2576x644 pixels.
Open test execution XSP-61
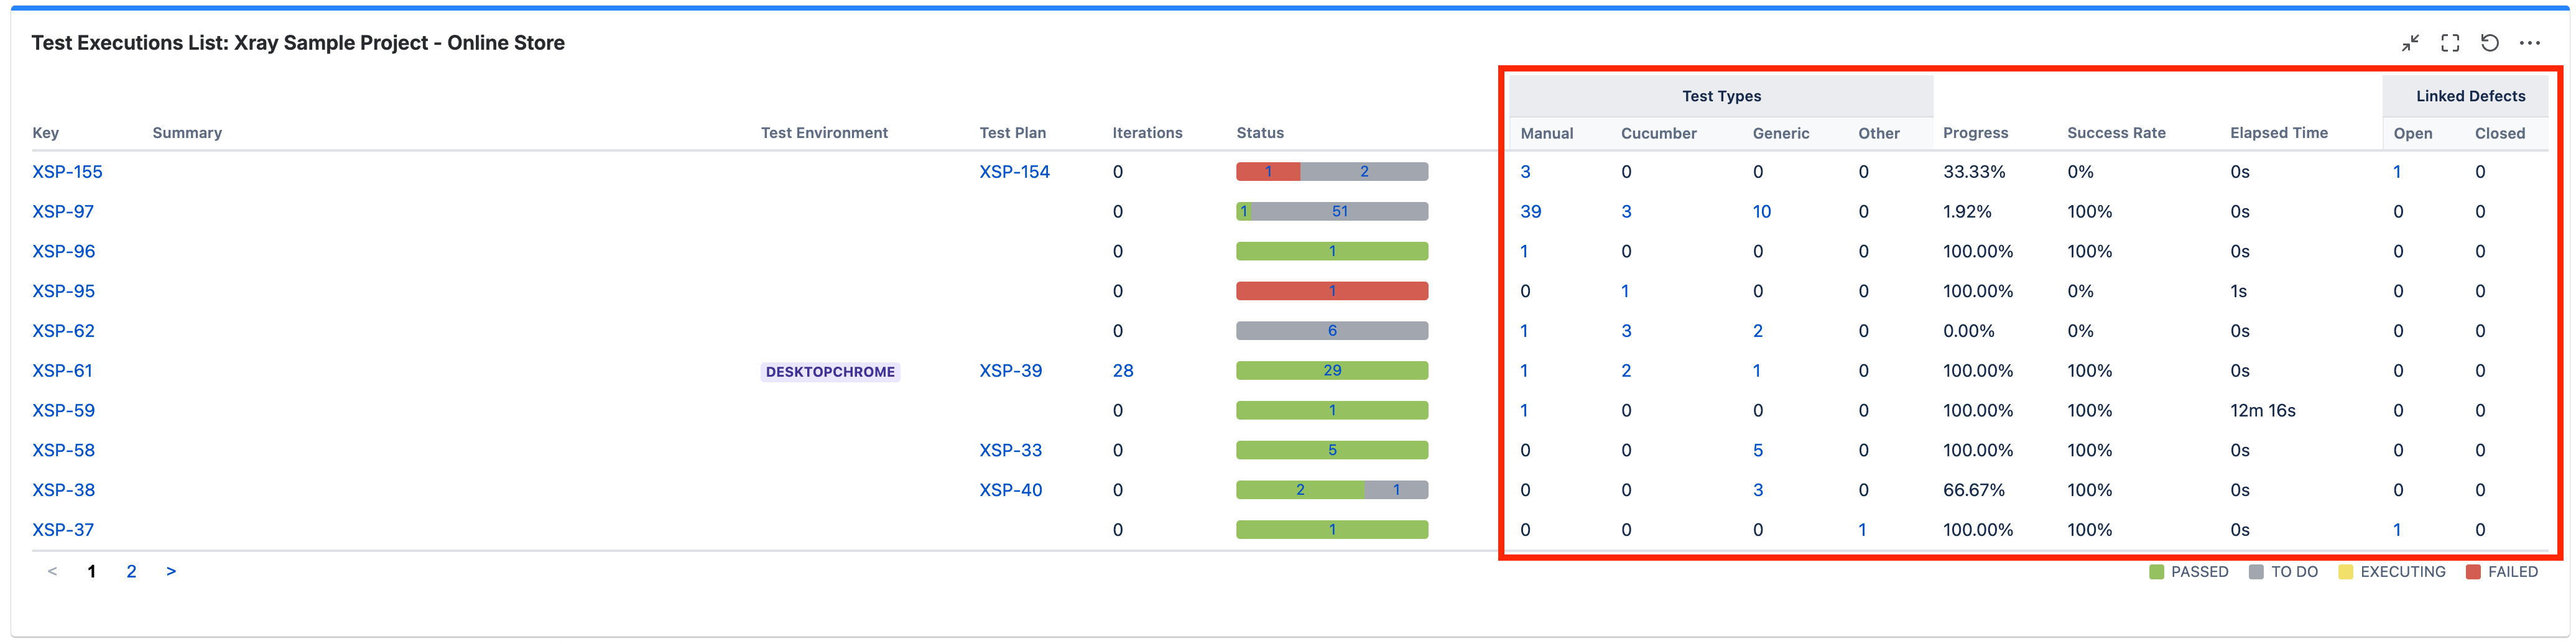tap(62, 371)
